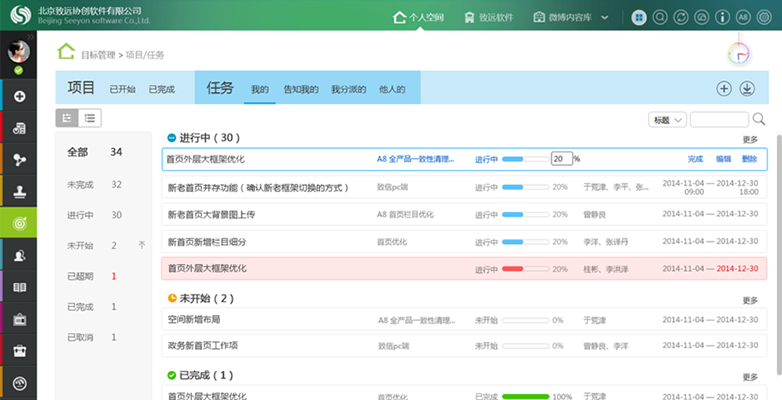782x400 pixels.
Task: Click the search magnifier icon
Action: 759,119
